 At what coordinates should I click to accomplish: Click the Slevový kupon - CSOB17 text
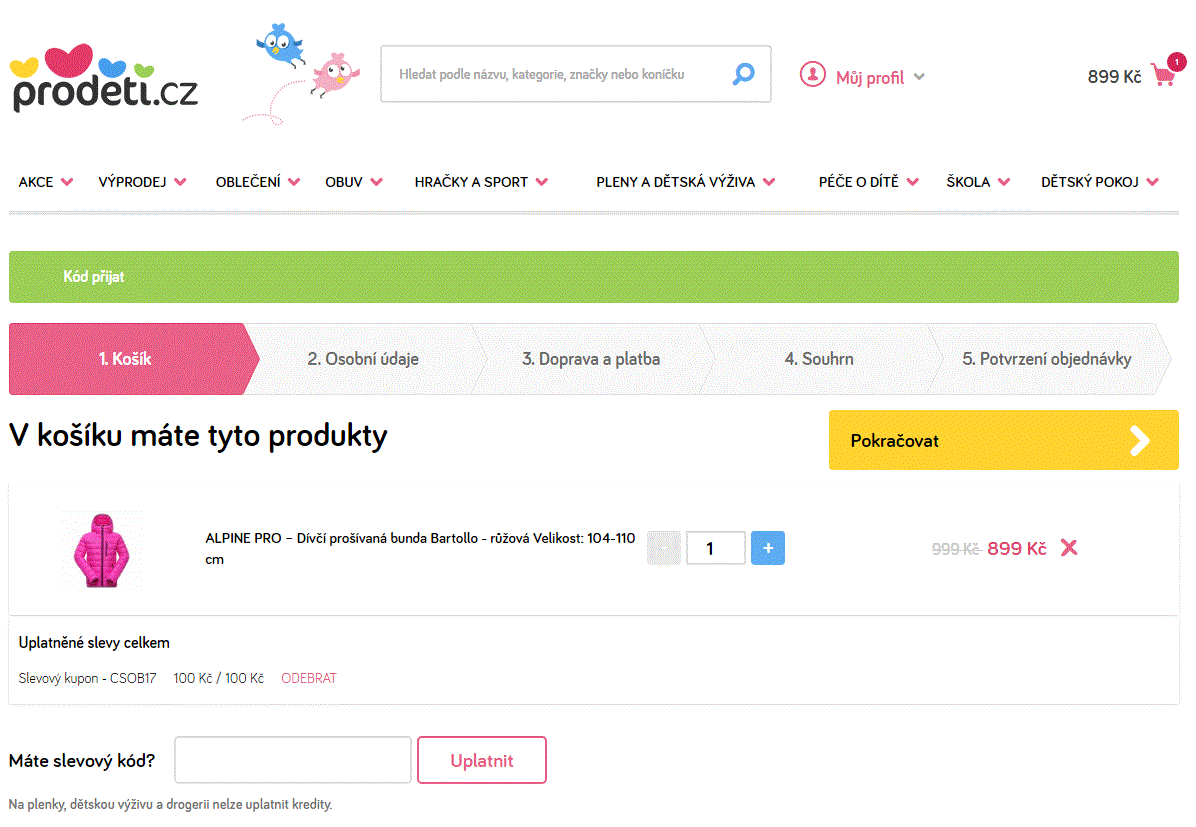[88, 678]
